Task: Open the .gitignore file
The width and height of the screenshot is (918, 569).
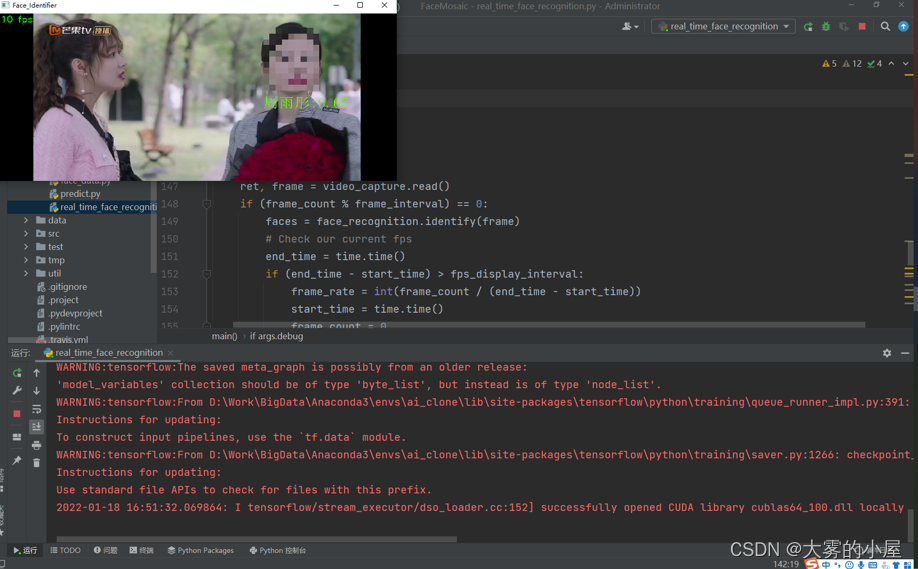Action: point(61,287)
